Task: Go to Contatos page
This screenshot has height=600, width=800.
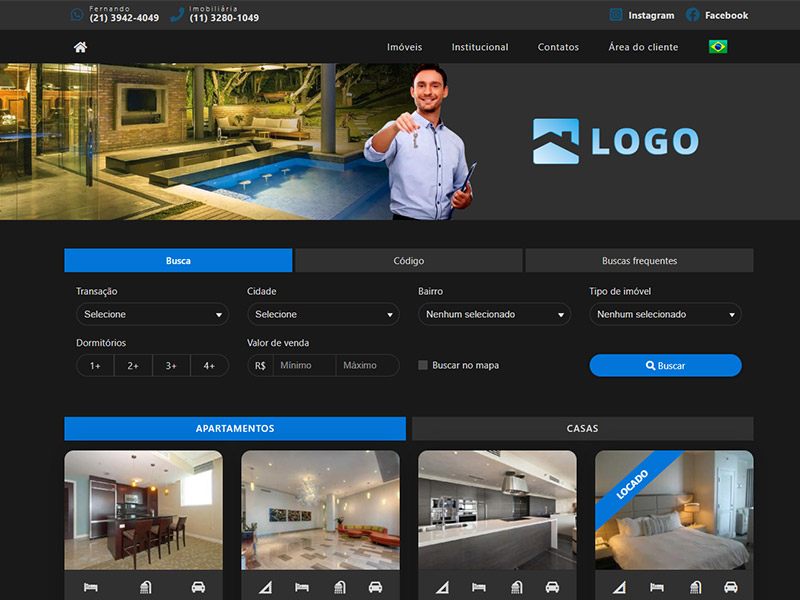Action: pyautogui.click(x=558, y=47)
